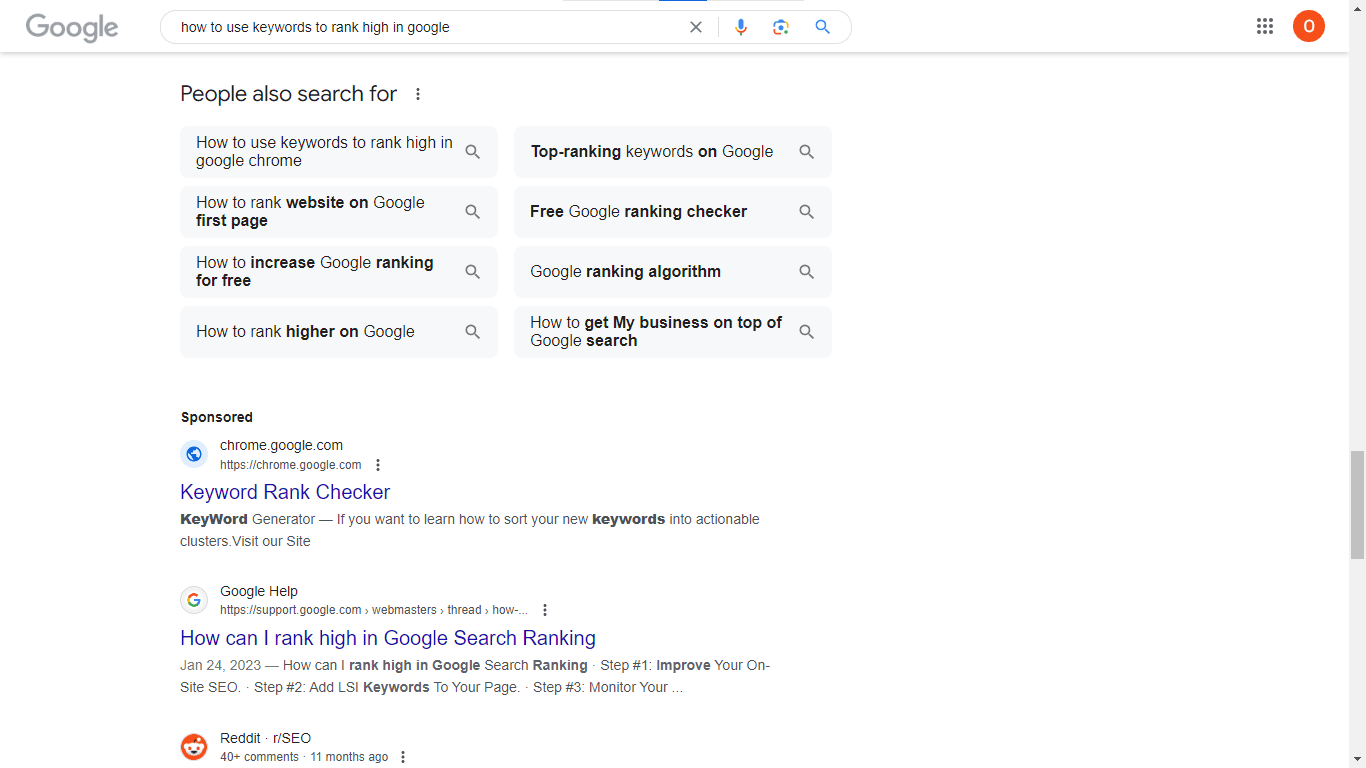Open more options for Reddit result
The height and width of the screenshot is (768, 1366).
(403, 757)
